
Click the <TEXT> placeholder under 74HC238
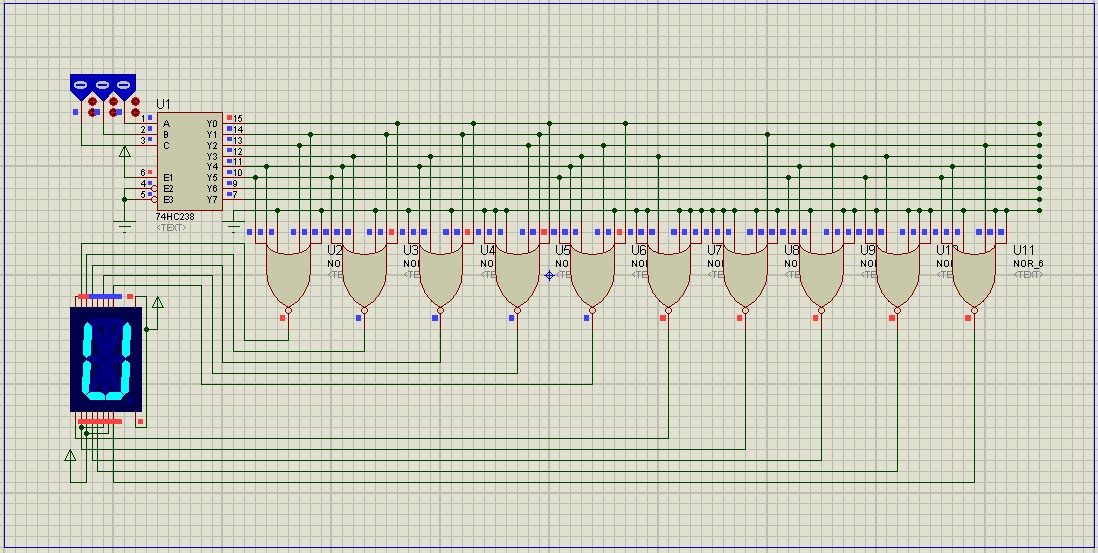pos(172,228)
